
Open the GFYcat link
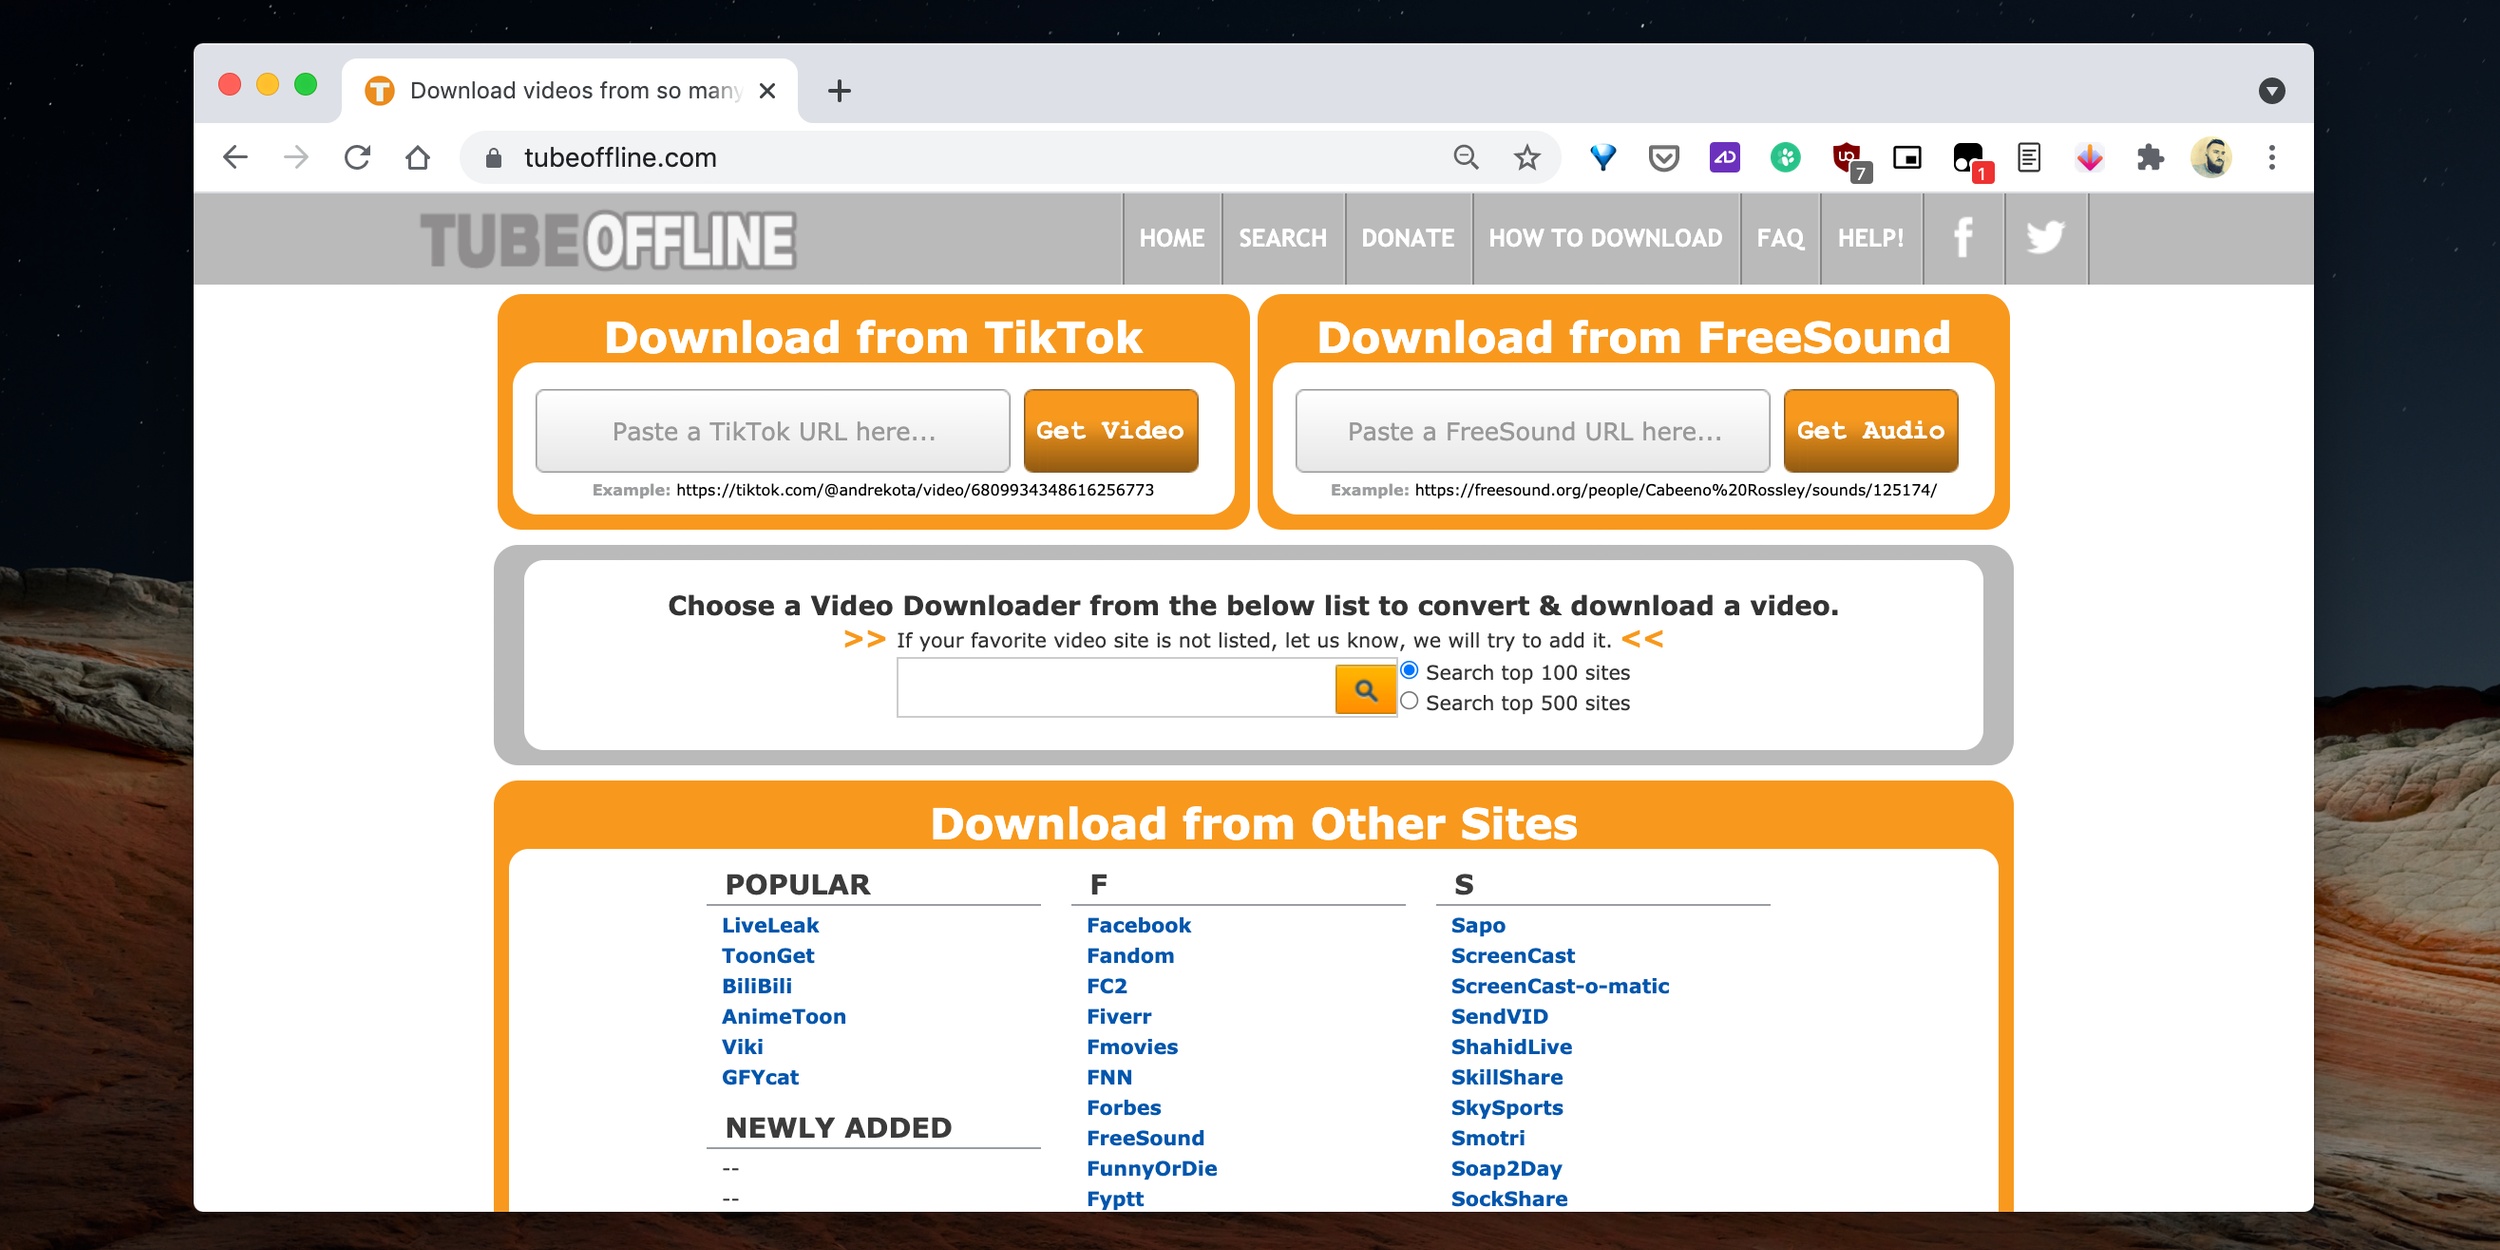point(760,1078)
